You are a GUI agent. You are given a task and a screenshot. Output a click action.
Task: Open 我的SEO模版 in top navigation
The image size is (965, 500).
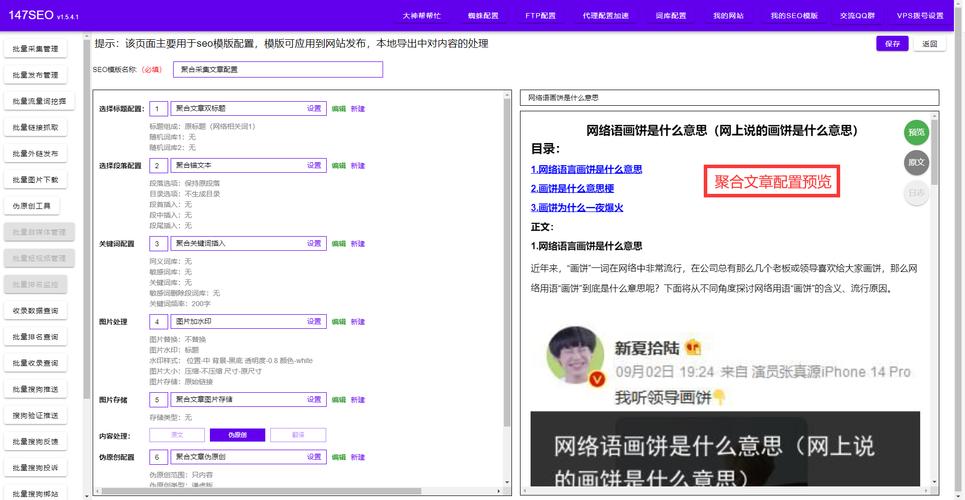click(795, 16)
